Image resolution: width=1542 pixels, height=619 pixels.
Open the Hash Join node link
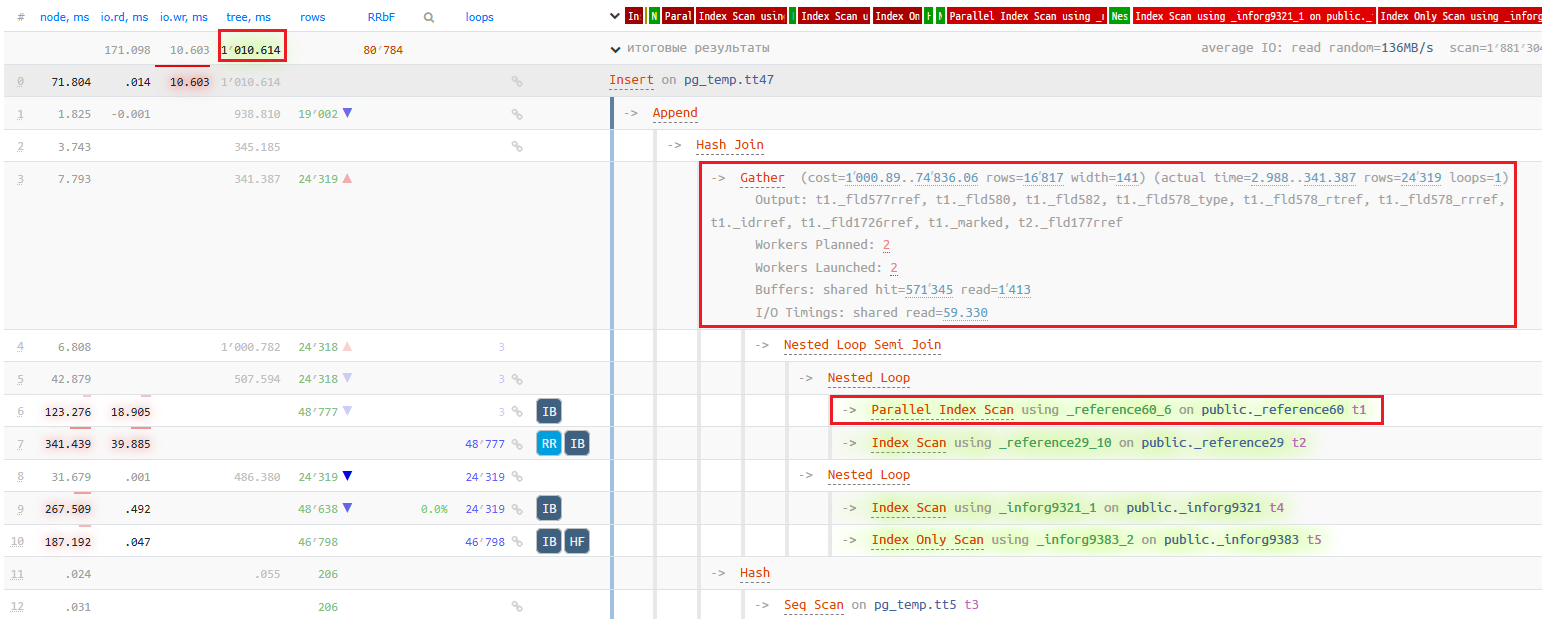point(730,145)
